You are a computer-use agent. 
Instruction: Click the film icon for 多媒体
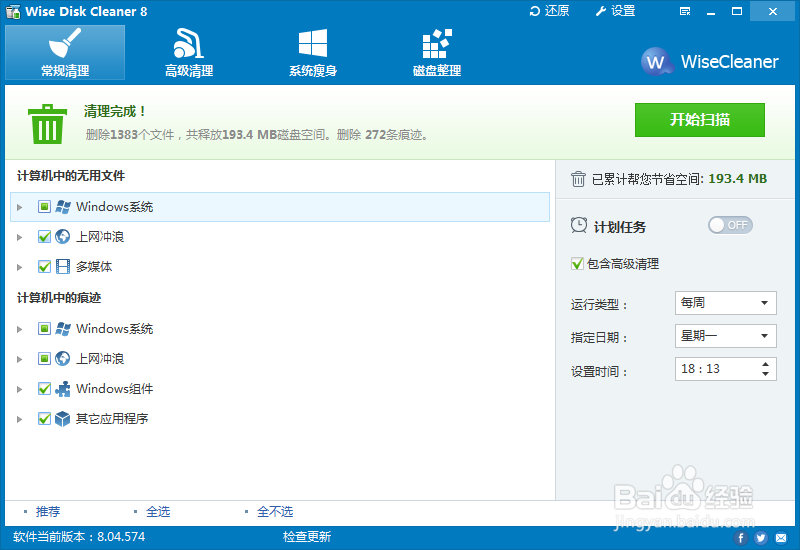coord(63,266)
